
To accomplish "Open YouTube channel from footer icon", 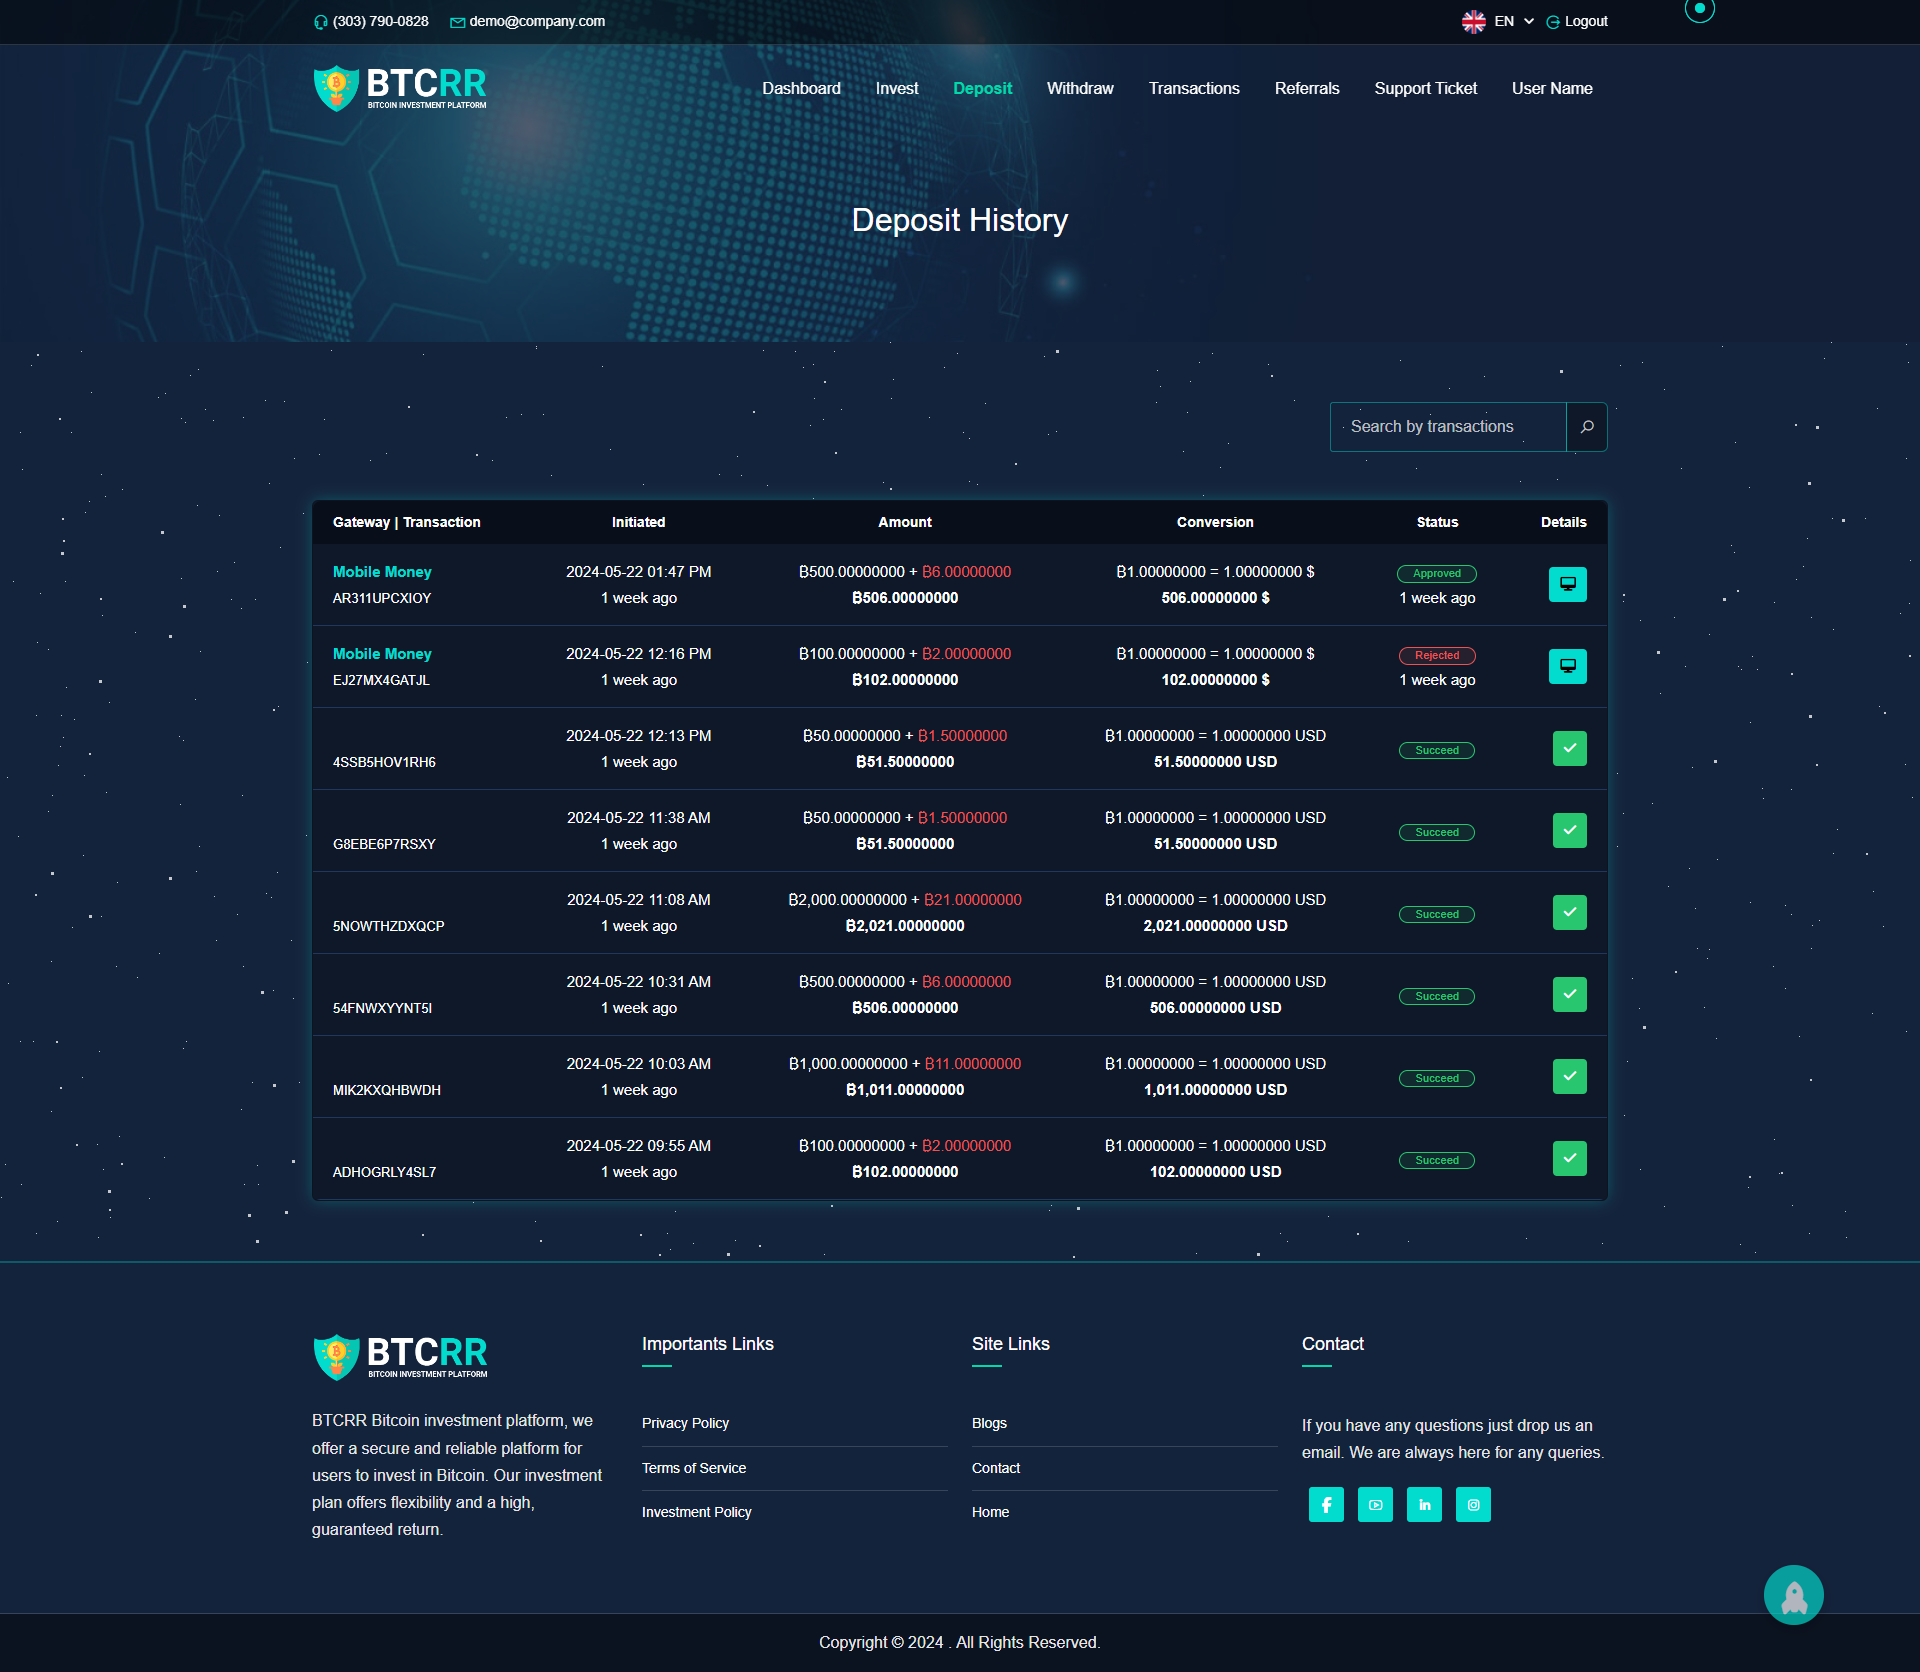I will [1375, 1504].
